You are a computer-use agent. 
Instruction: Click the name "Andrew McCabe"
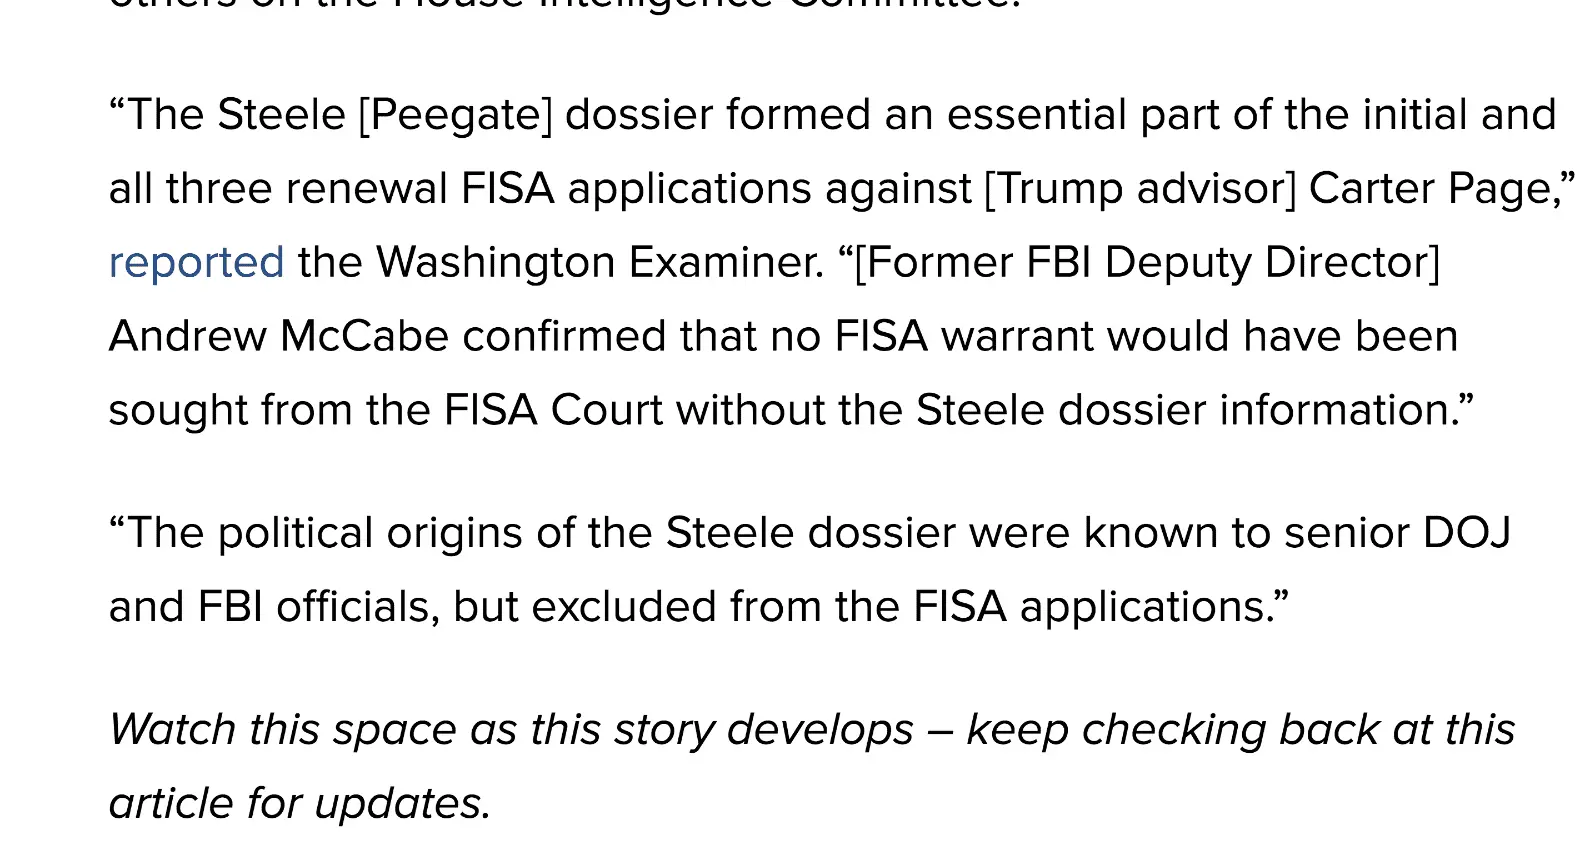click(278, 337)
